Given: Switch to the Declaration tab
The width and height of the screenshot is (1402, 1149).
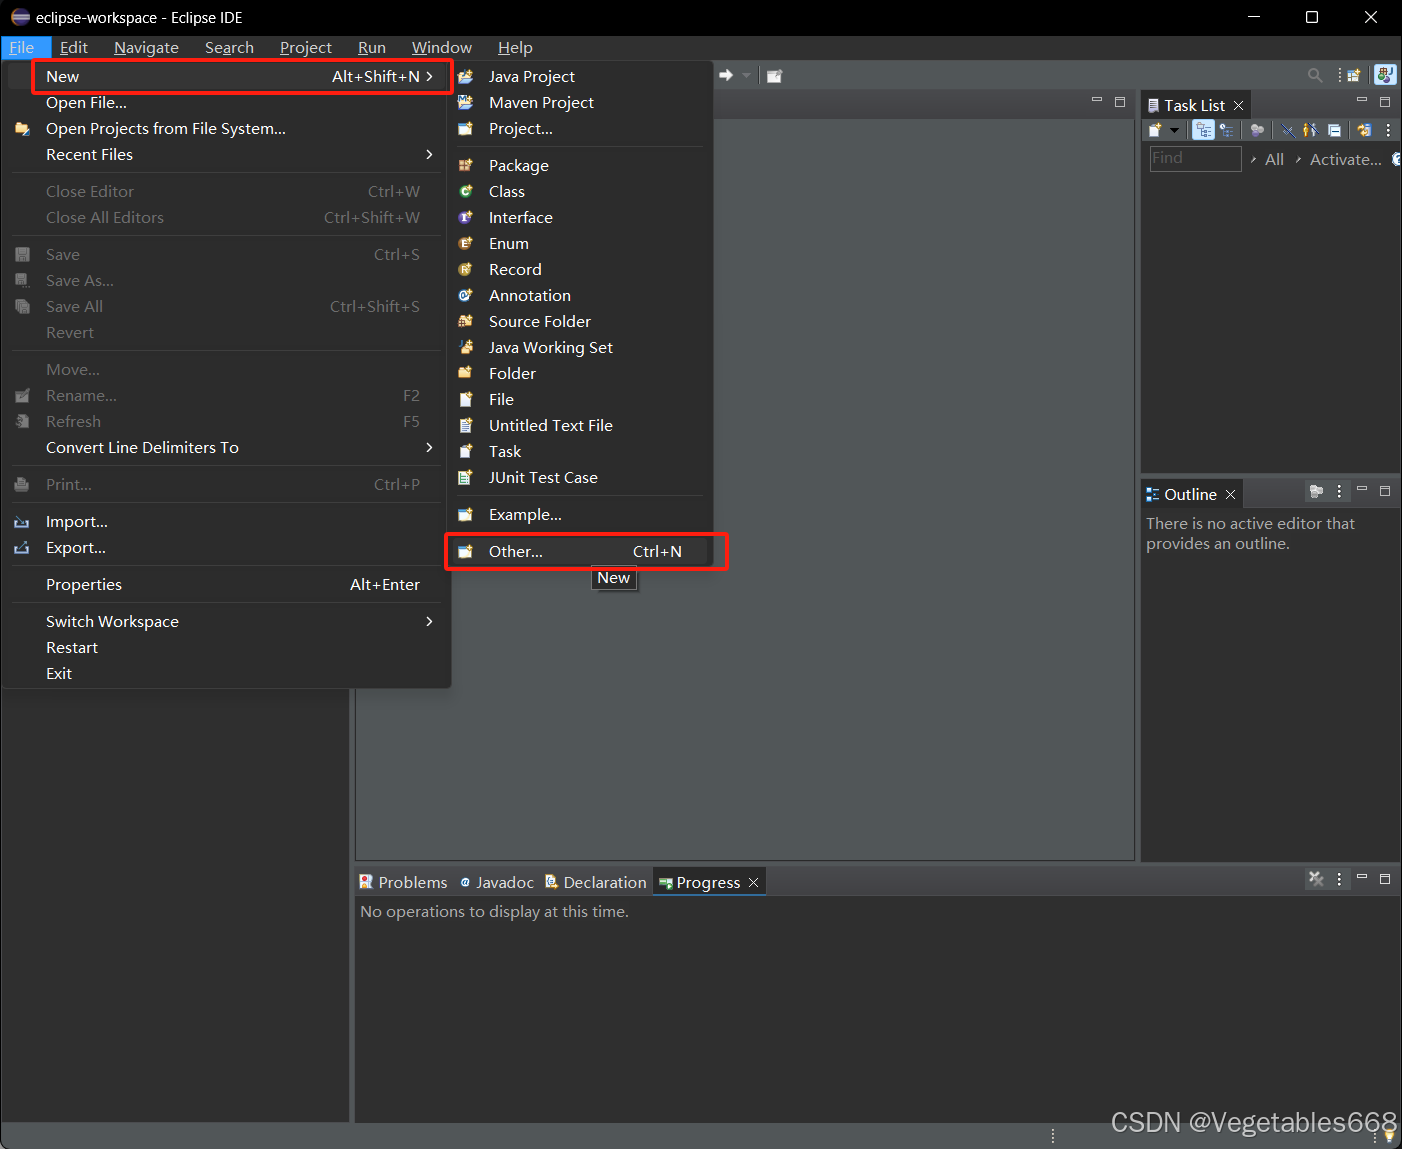Looking at the screenshot, I should click(x=604, y=882).
